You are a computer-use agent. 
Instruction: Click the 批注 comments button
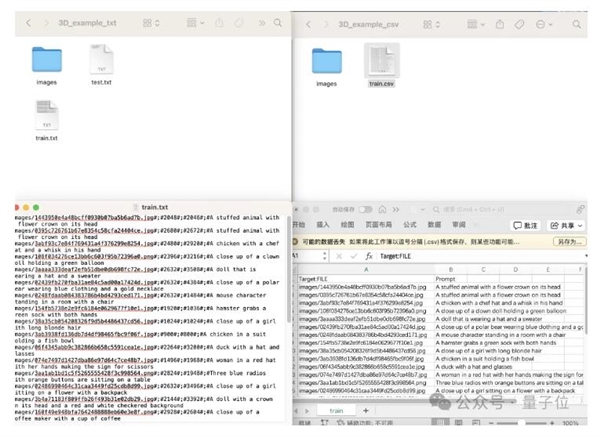[525, 225]
